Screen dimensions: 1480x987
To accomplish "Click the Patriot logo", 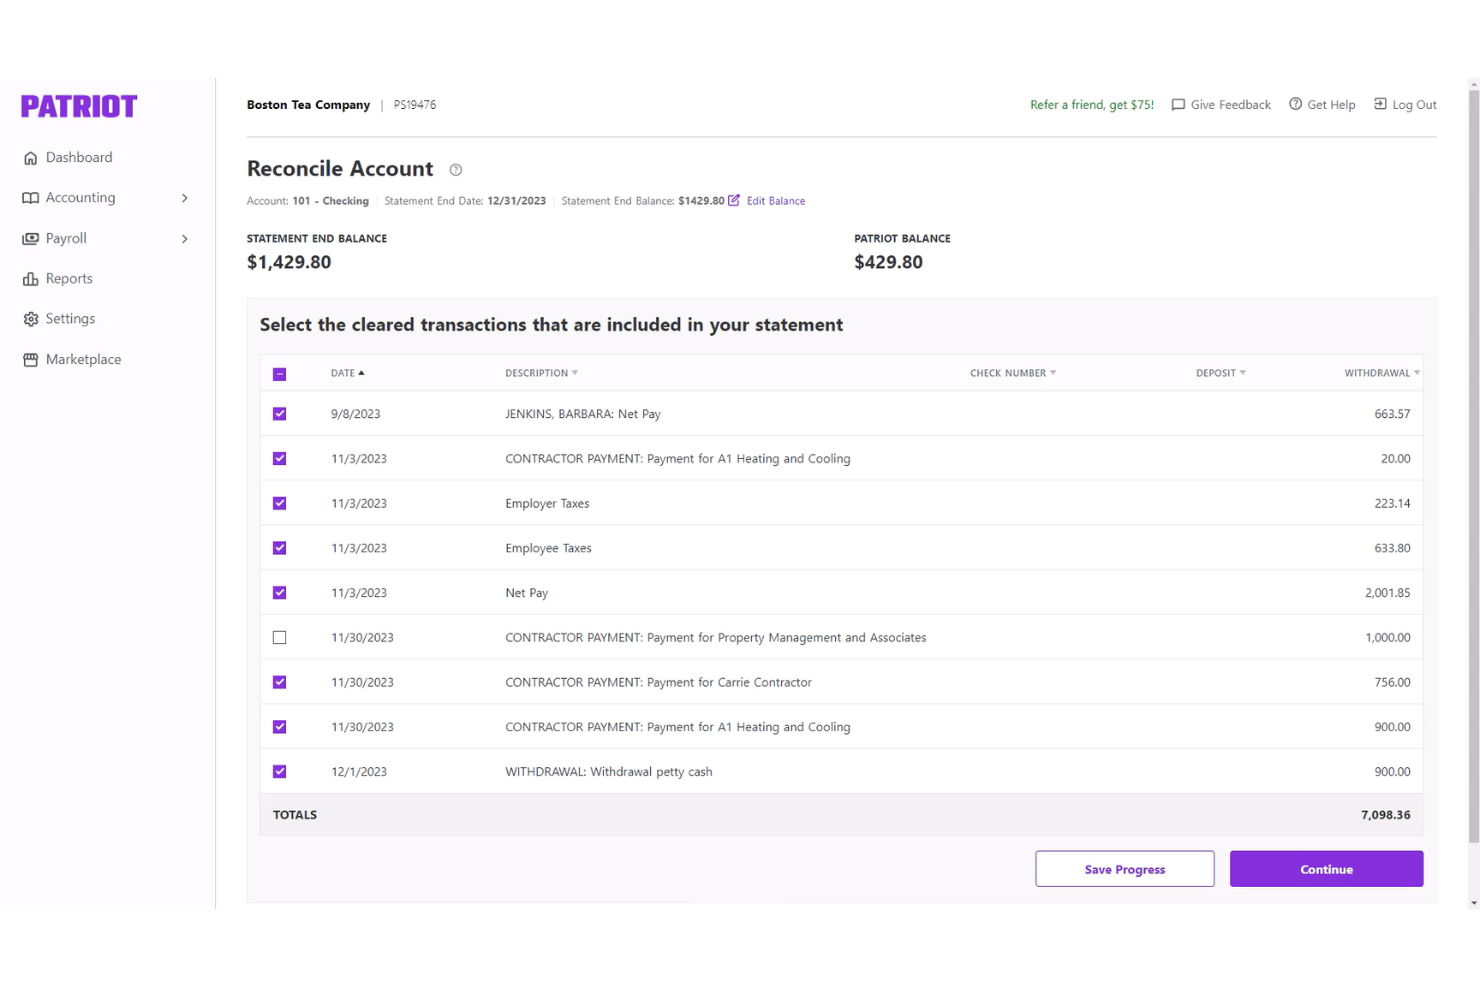I will [x=78, y=105].
